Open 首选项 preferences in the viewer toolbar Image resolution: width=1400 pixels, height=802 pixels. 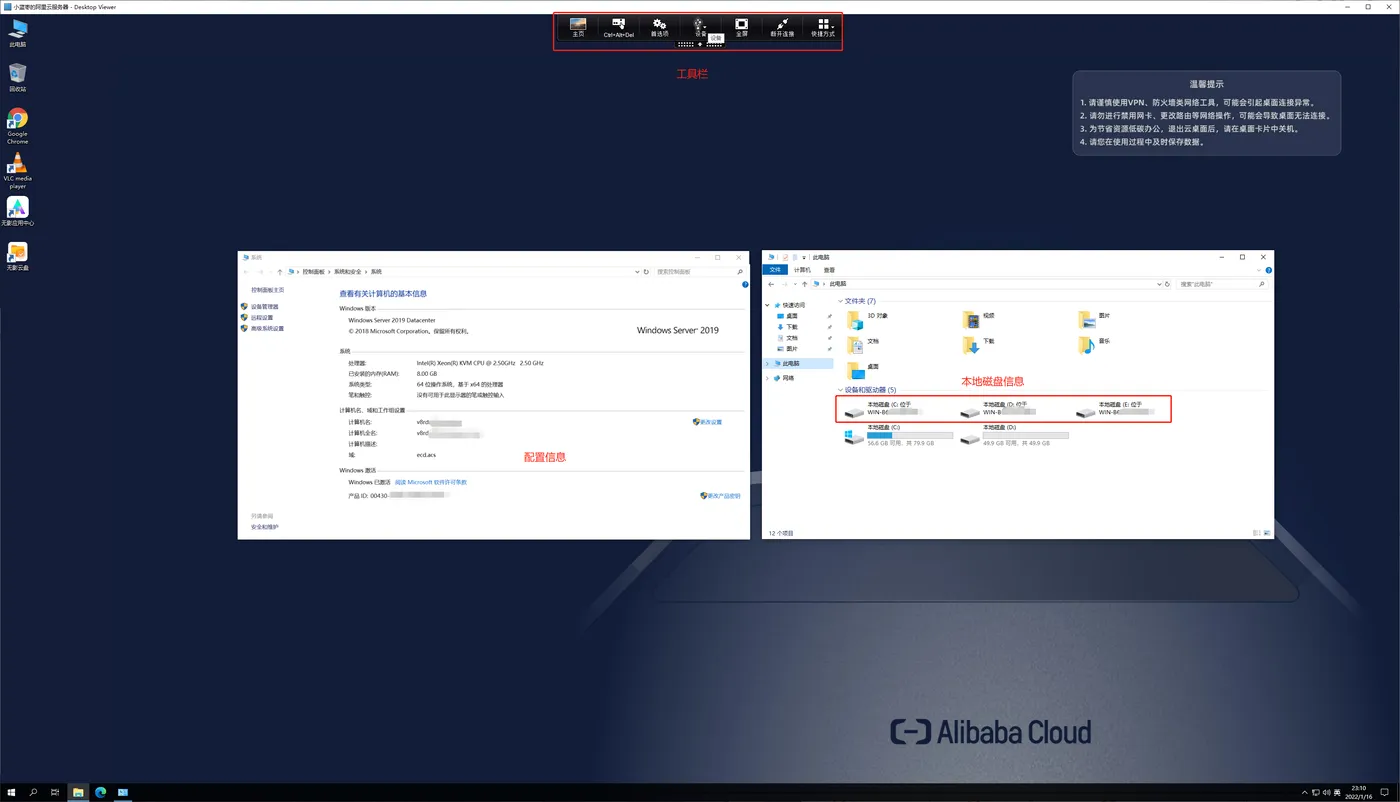[659, 28]
